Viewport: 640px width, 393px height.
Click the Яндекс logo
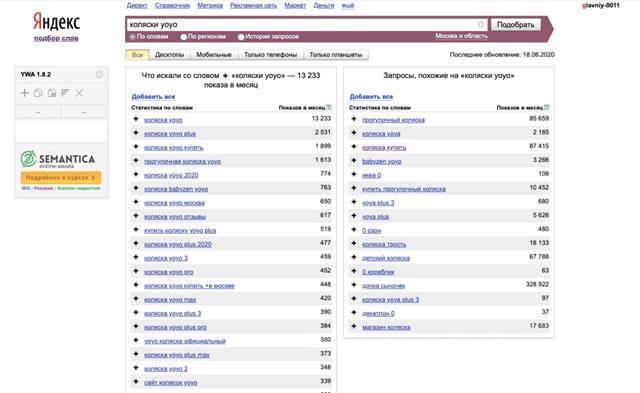click(x=56, y=22)
